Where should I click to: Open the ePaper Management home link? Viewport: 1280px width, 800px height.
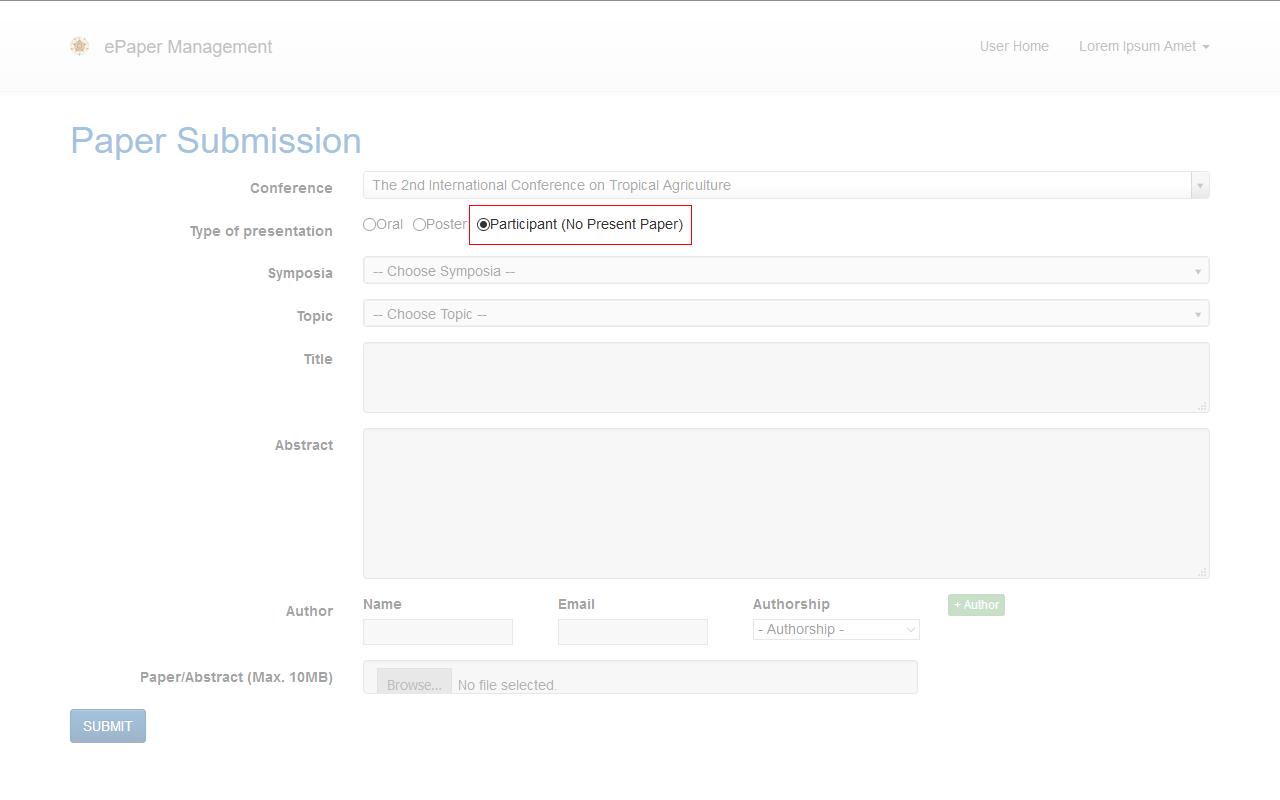click(x=188, y=47)
